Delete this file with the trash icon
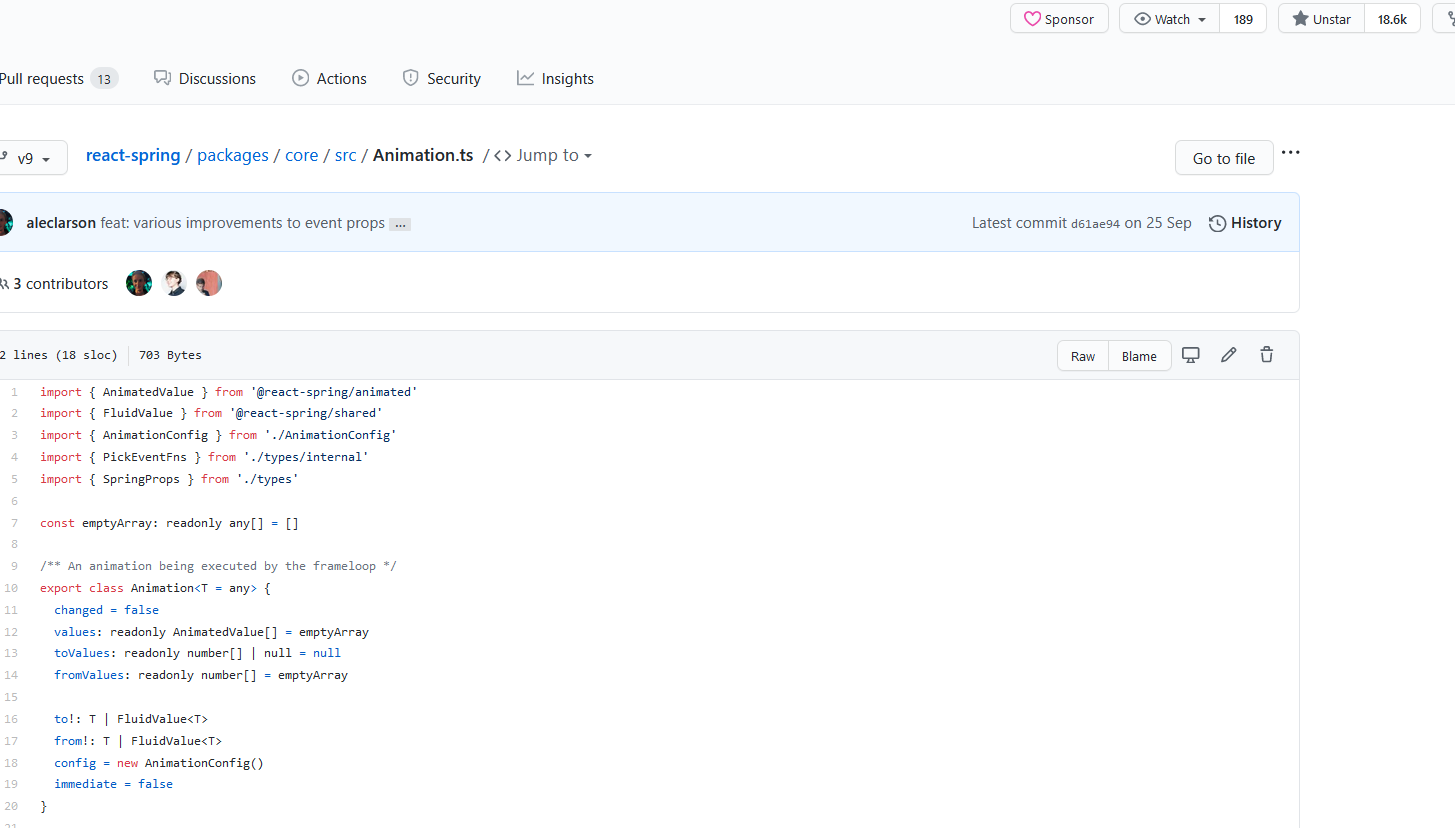 point(1266,355)
